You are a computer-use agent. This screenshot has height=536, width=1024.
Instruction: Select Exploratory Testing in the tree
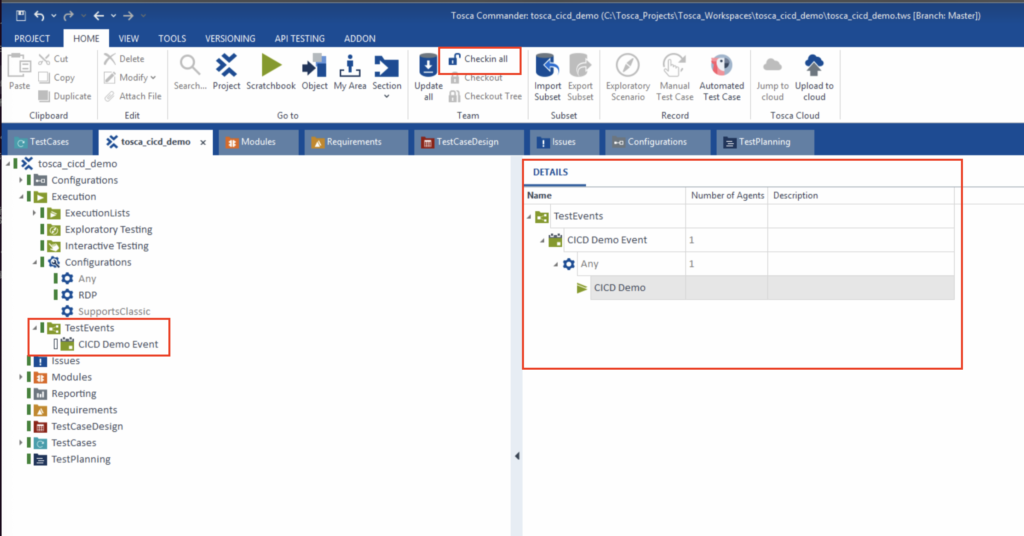pos(108,229)
